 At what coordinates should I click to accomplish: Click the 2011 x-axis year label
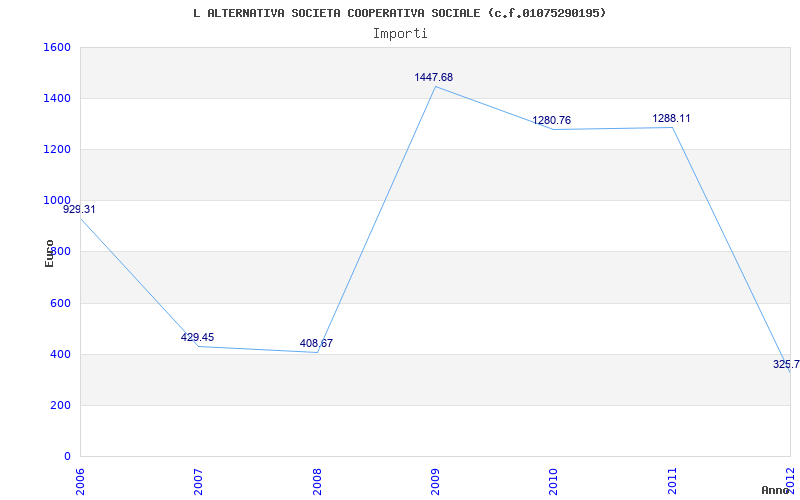[x=672, y=480]
